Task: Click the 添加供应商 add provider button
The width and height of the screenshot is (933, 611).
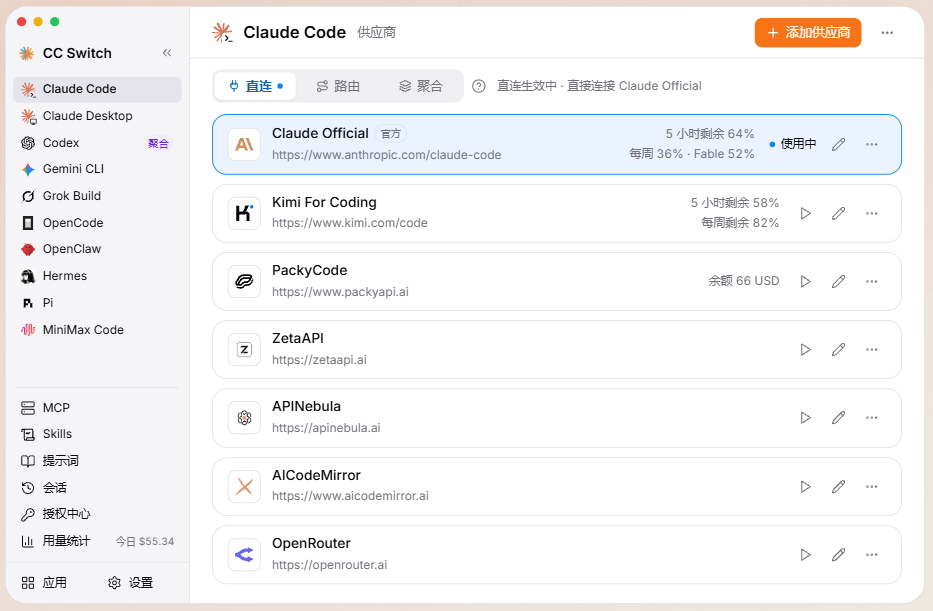Action: coord(808,33)
